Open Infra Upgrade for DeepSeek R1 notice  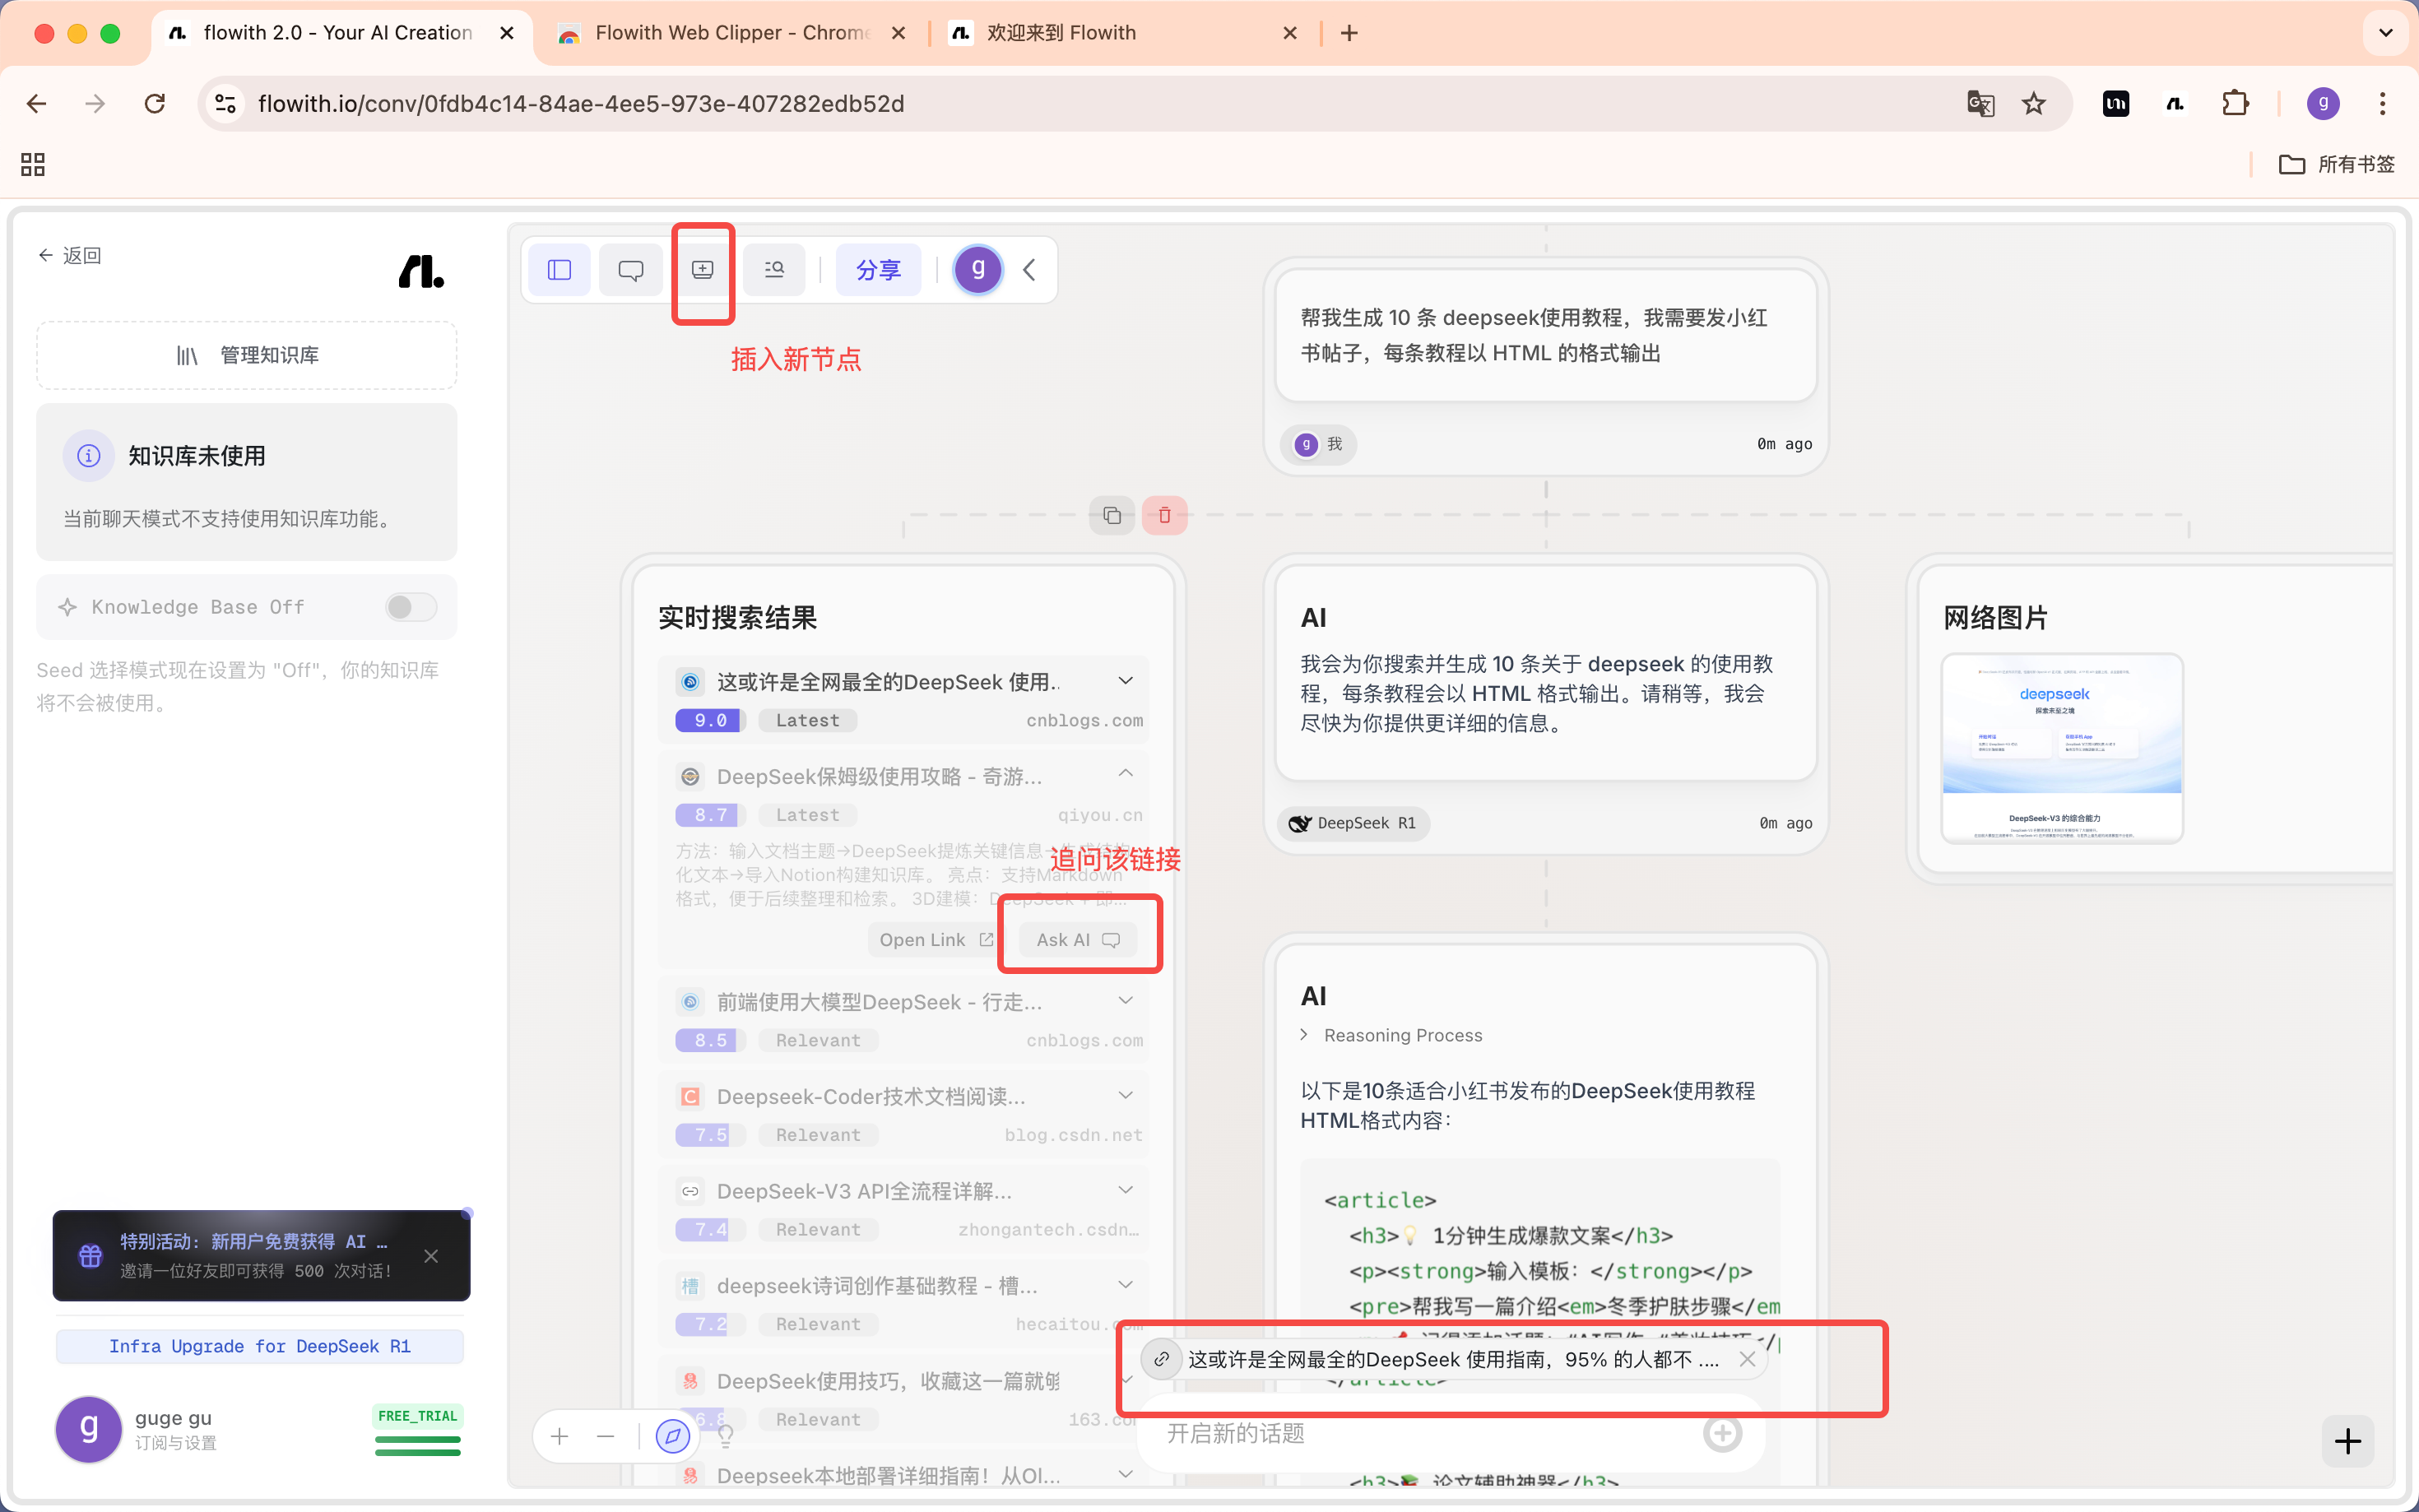pos(260,1347)
